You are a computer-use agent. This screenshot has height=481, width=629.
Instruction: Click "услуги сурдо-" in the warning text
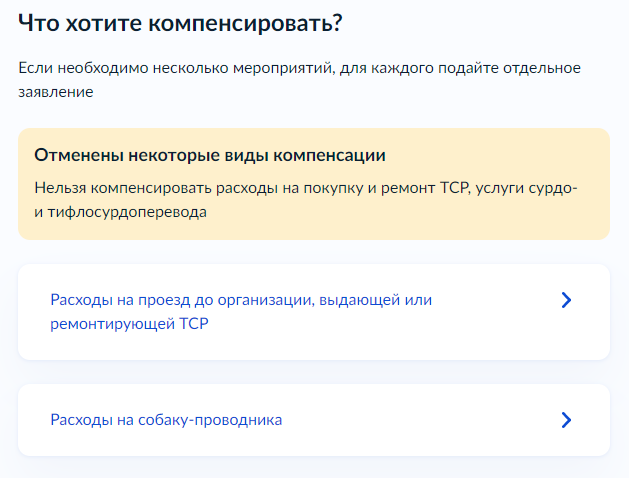[526, 188]
